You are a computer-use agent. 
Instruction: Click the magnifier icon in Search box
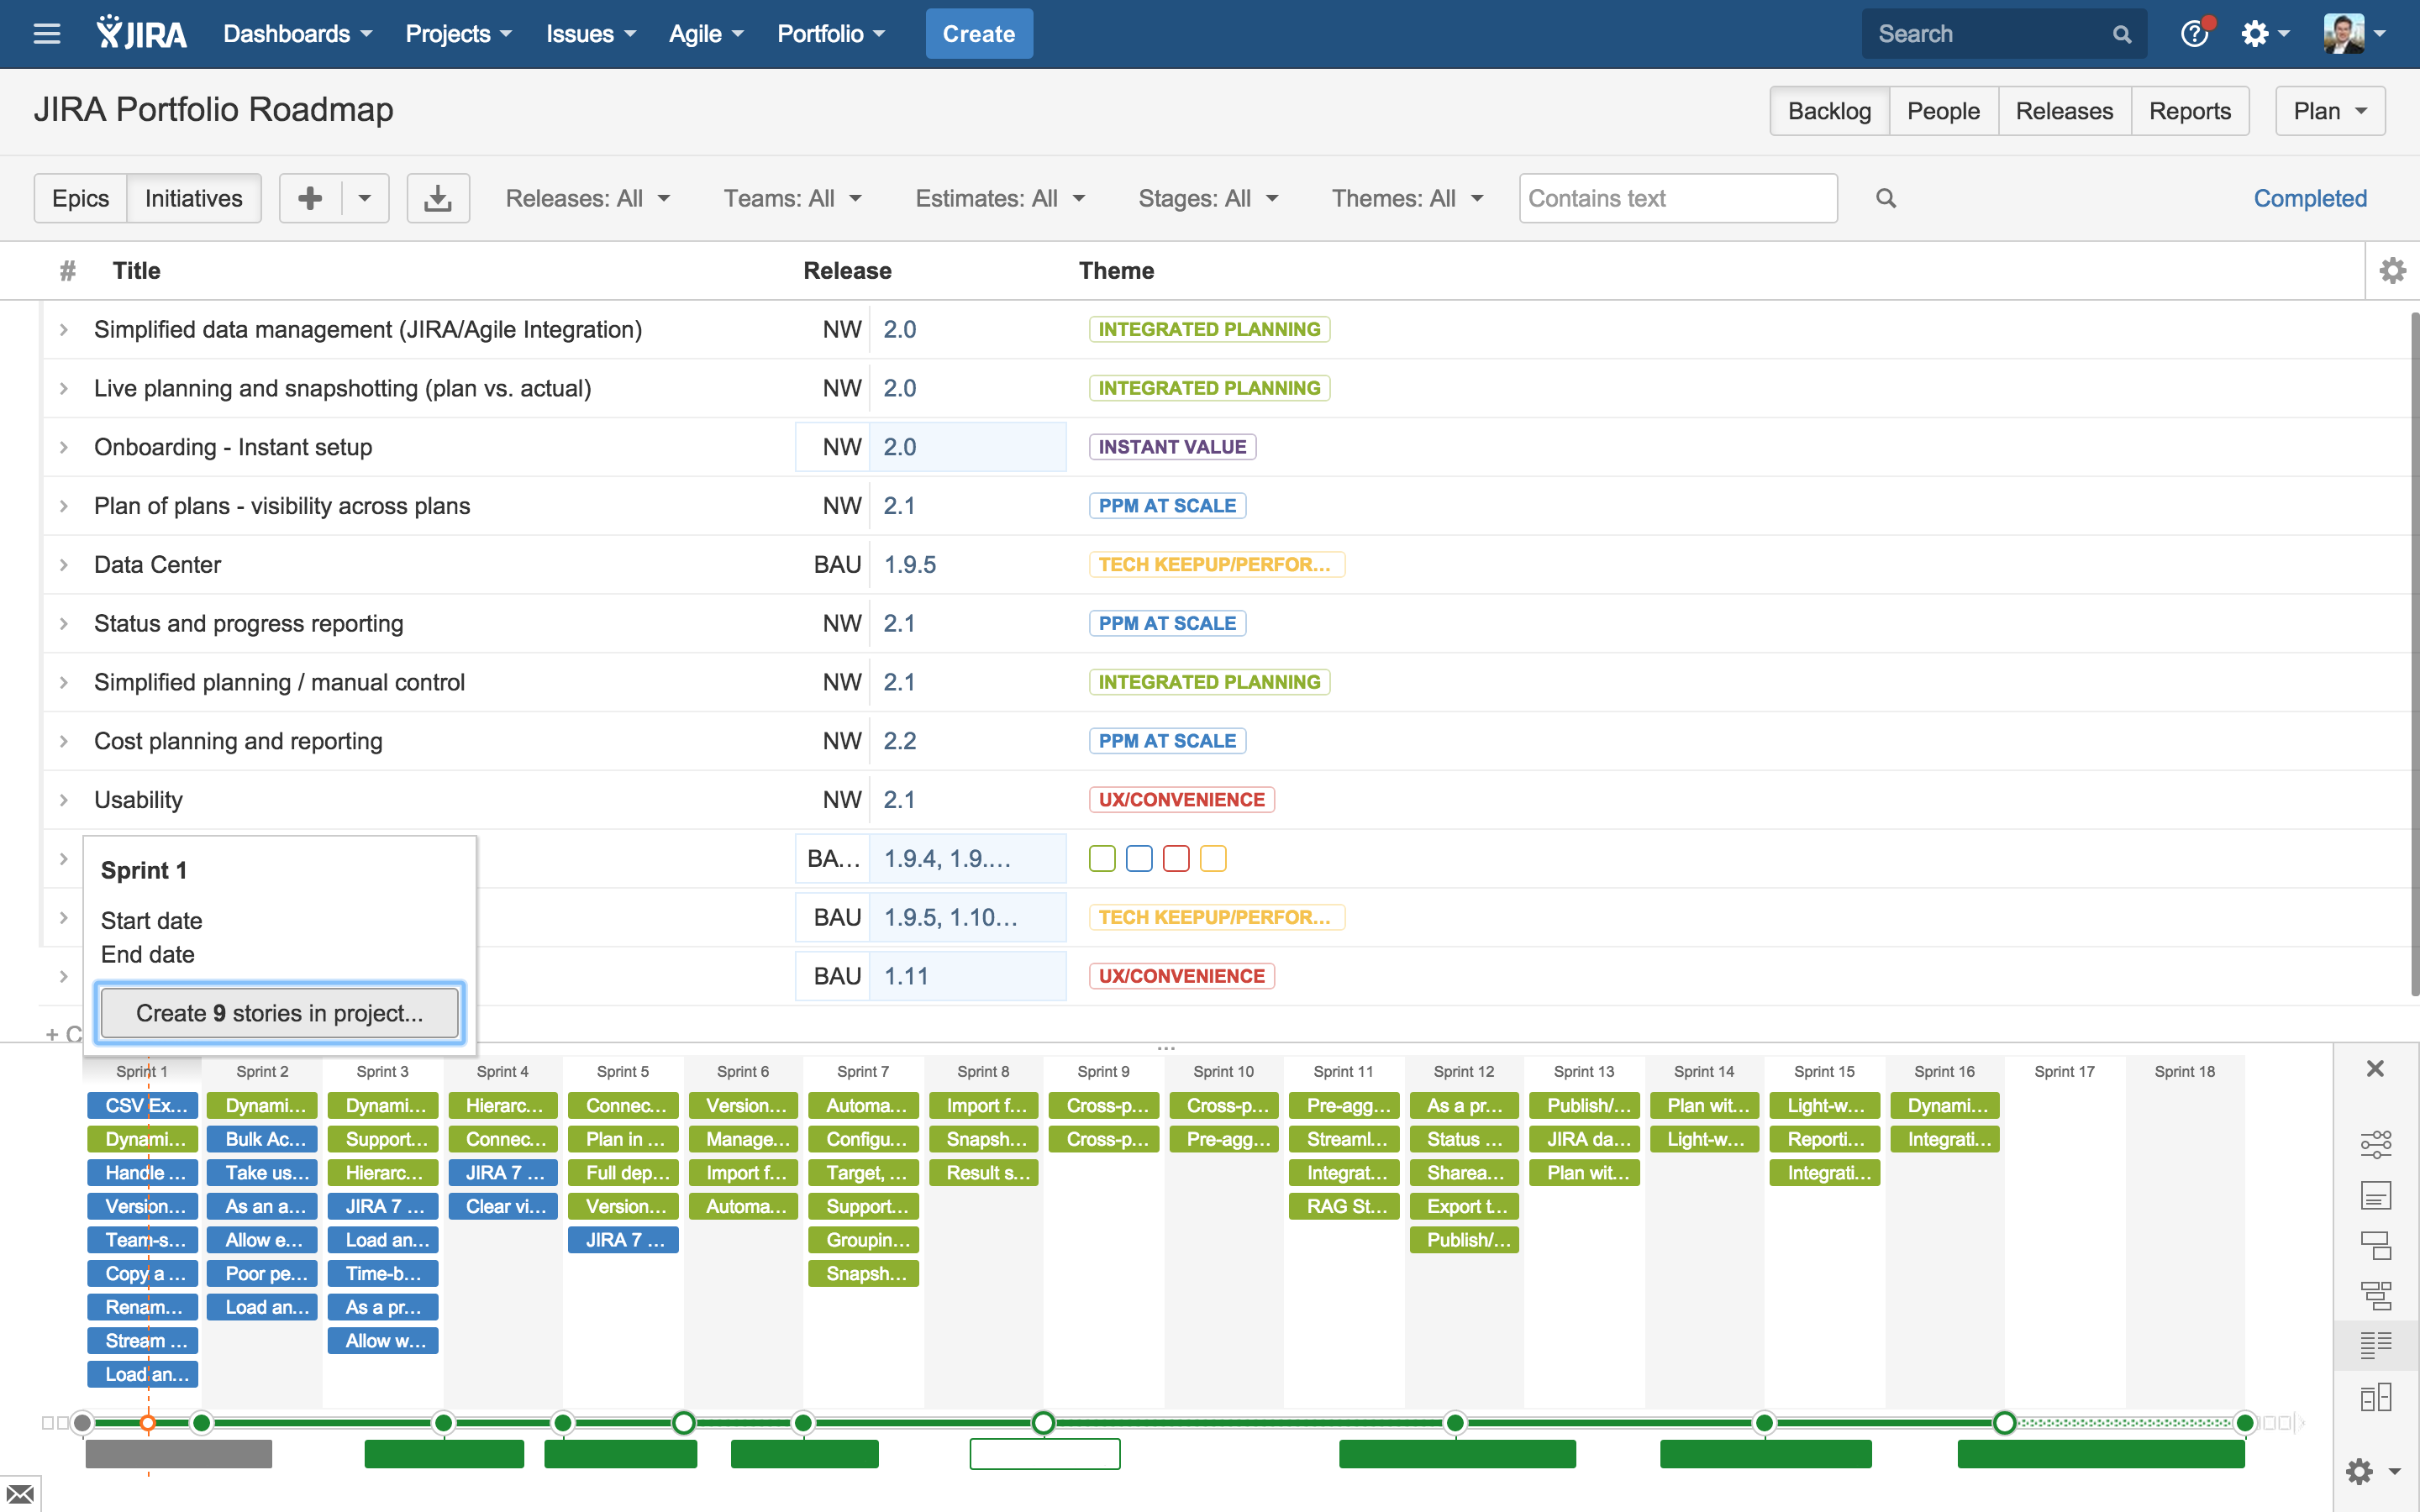point(2121,34)
